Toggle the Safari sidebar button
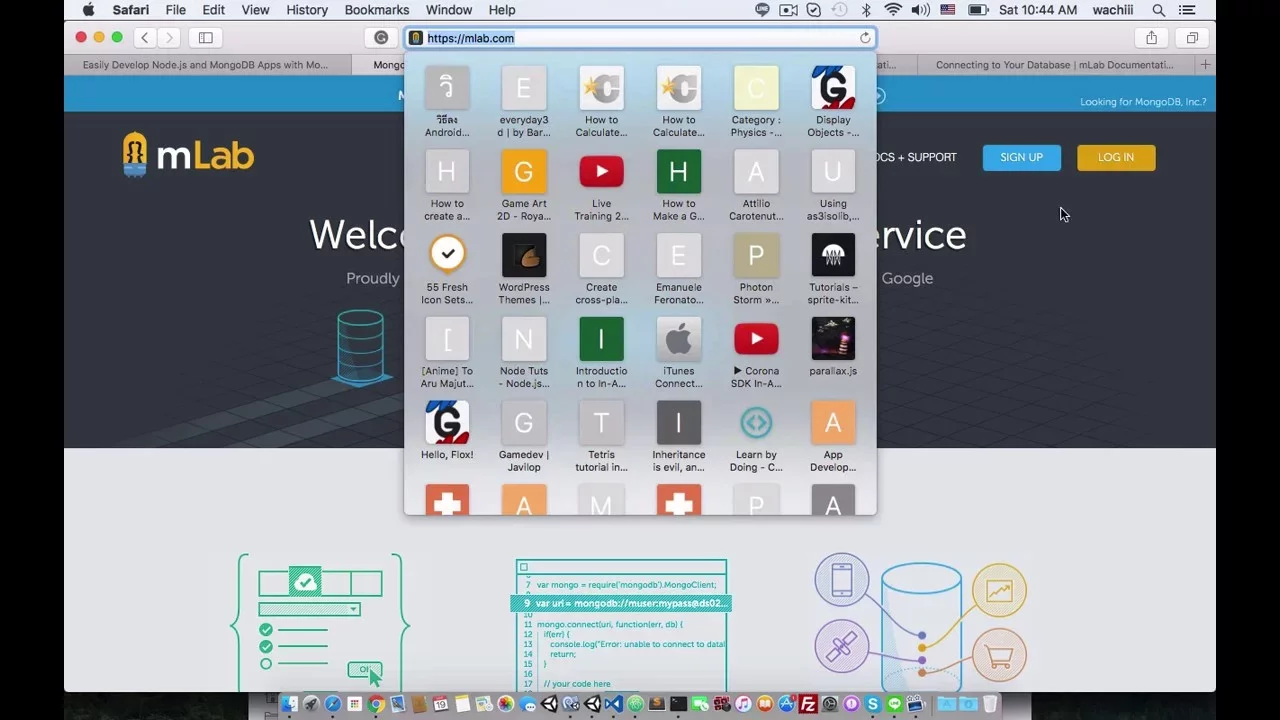The height and width of the screenshot is (720, 1280). 205,38
